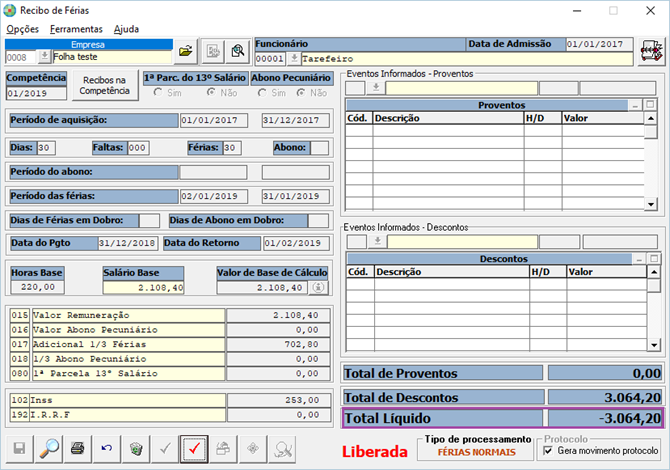Click the Valor Remuneração row
670x470 pixels.
pyautogui.click(x=170, y=315)
